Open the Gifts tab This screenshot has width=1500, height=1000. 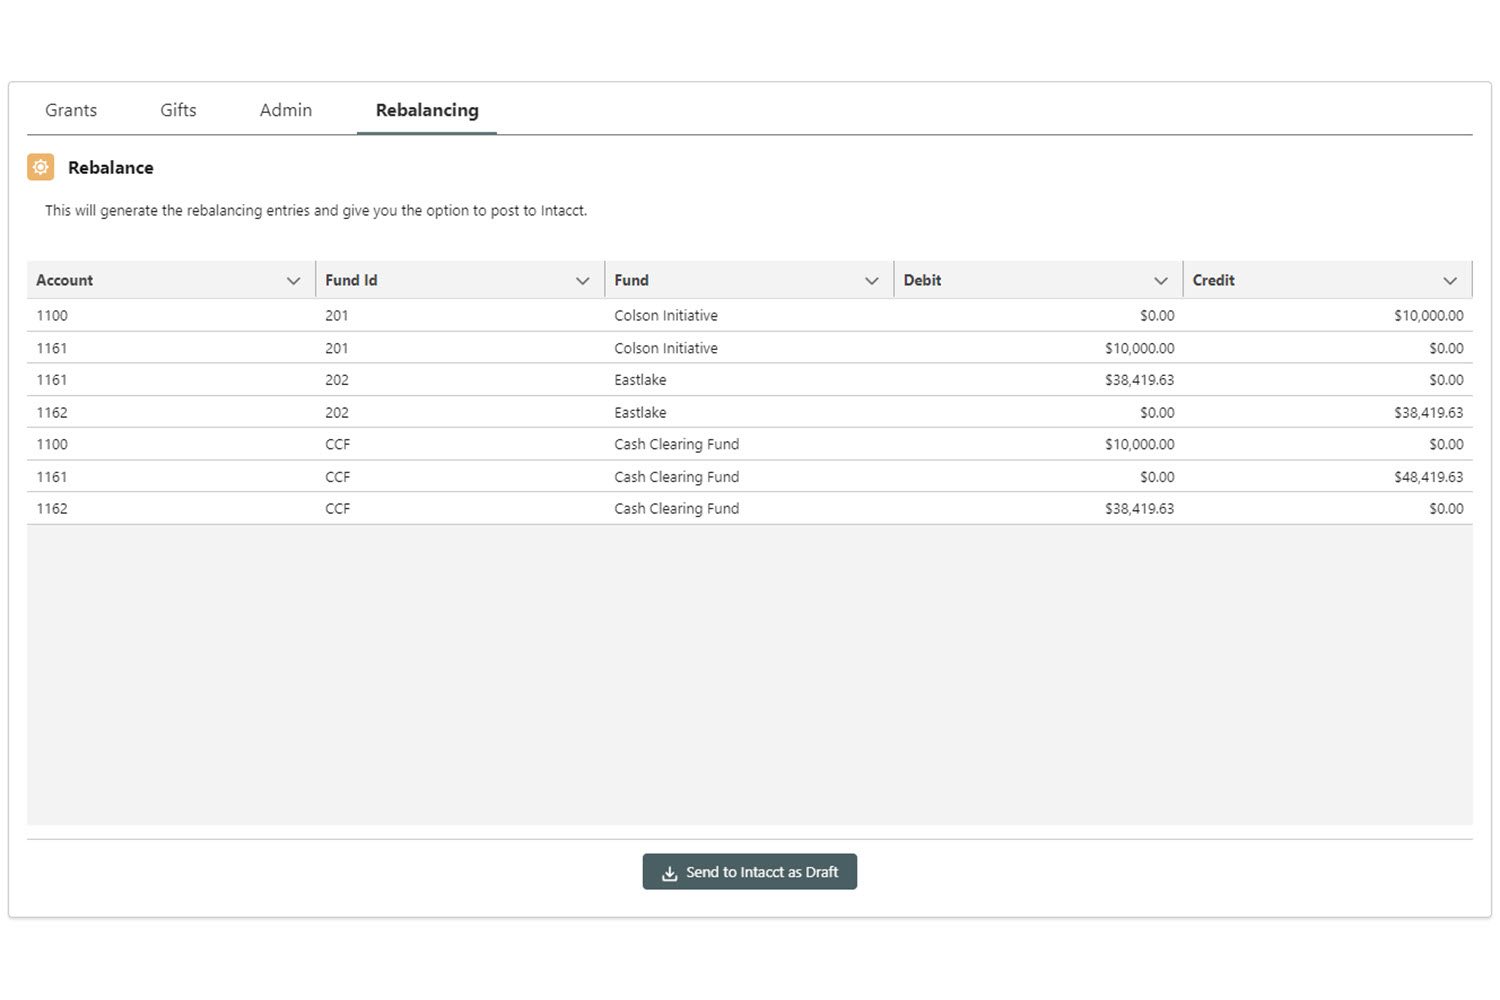(178, 110)
